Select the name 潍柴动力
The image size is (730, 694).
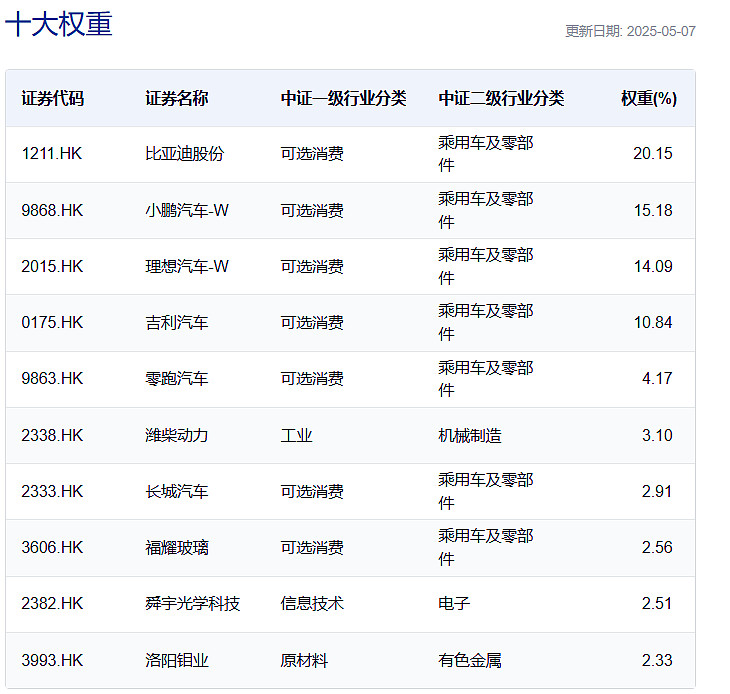click(176, 435)
